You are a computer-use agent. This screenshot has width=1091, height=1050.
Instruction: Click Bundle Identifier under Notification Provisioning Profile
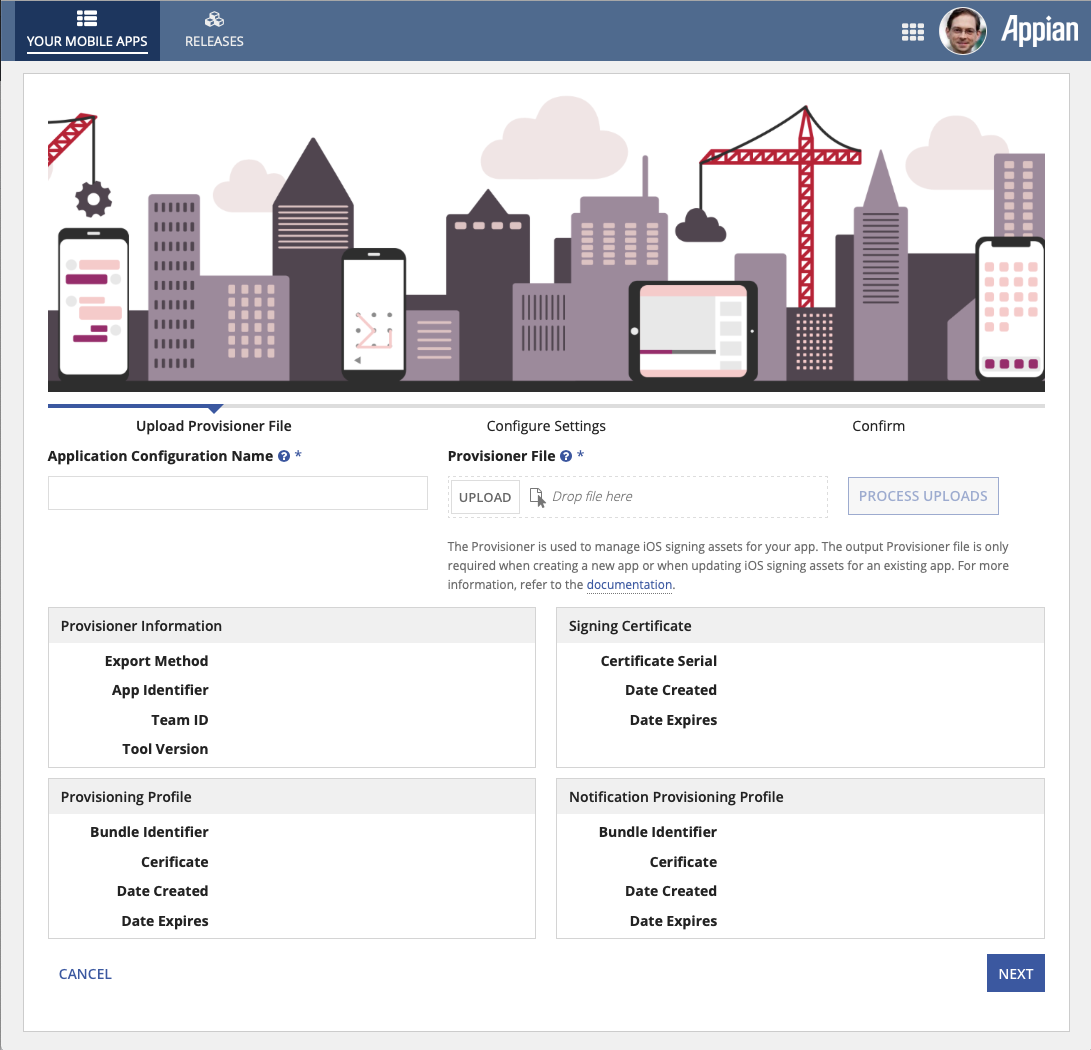pos(658,832)
